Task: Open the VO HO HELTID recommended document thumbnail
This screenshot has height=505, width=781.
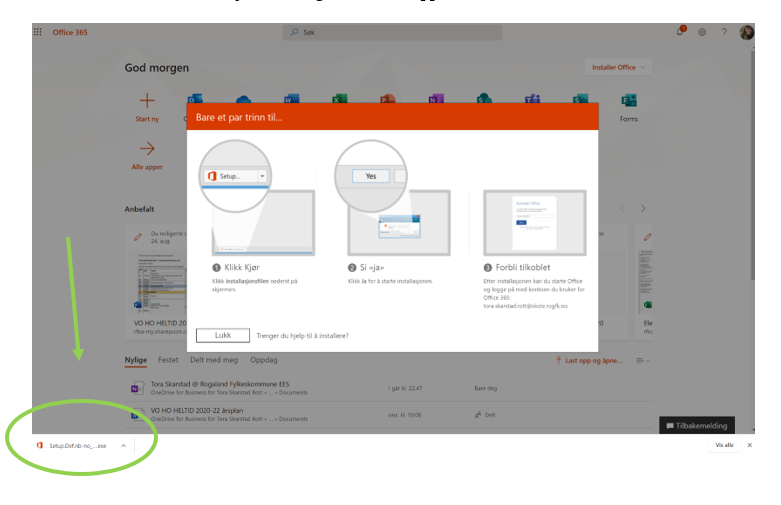Action: coord(160,282)
